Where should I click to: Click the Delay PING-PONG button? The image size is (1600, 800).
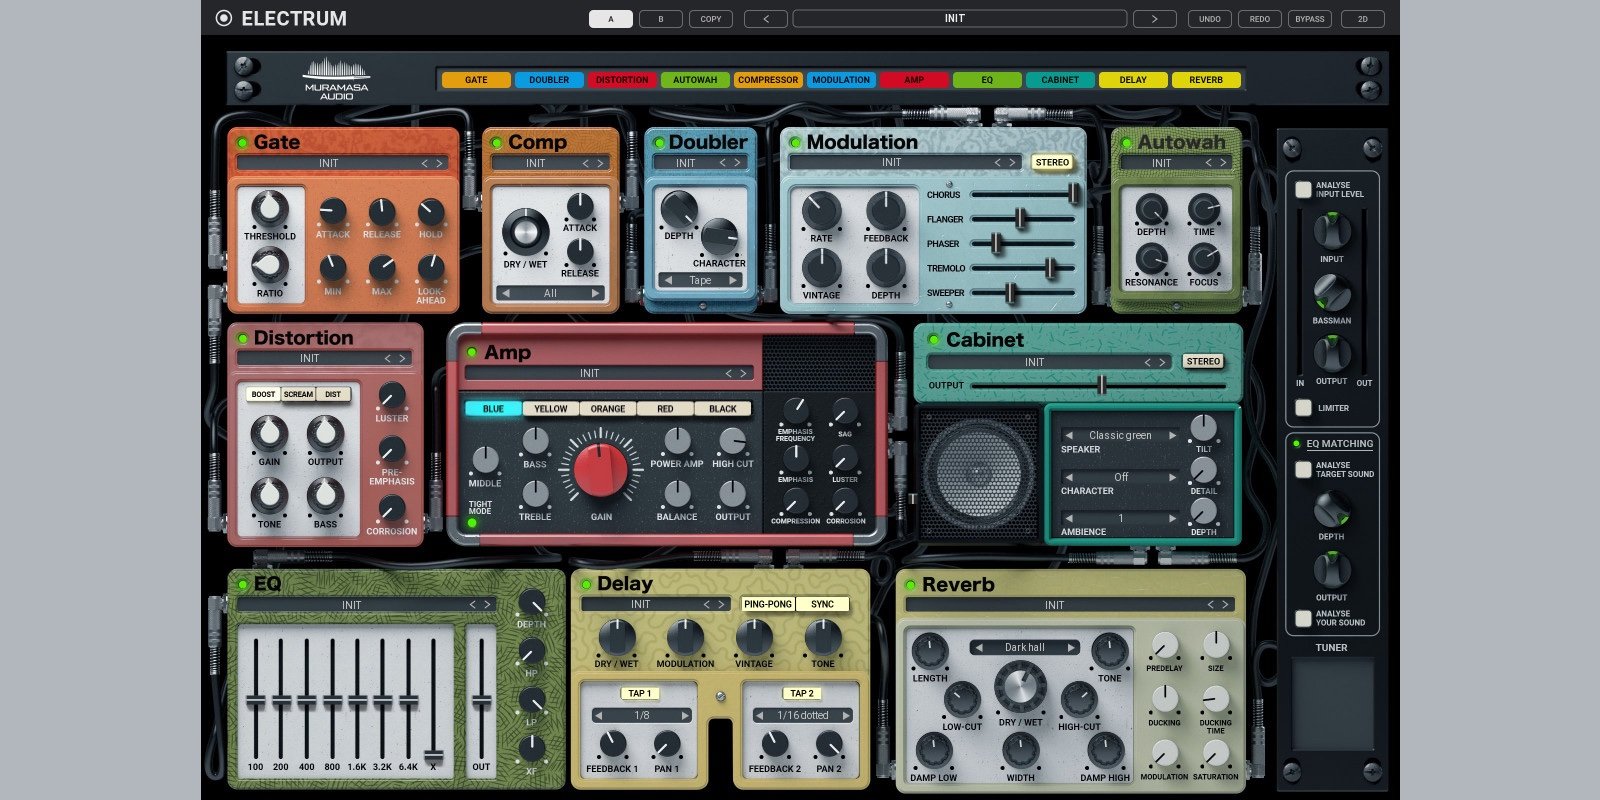click(x=767, y=604)
